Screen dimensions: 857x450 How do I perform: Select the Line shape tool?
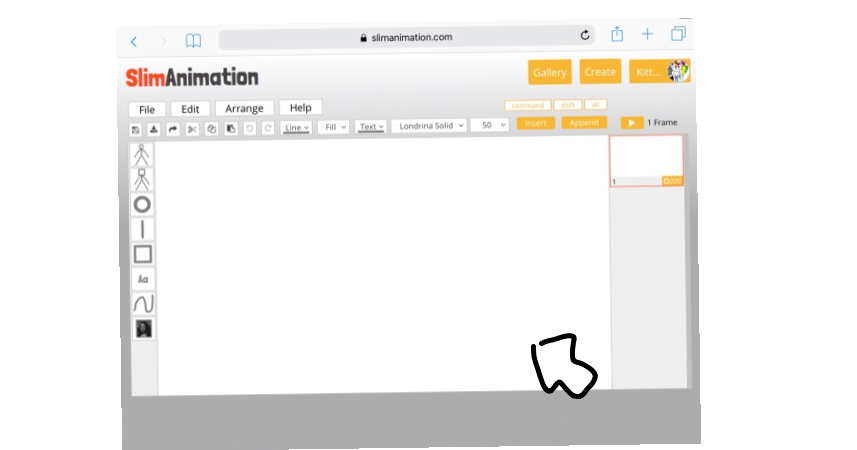point(143,229)
